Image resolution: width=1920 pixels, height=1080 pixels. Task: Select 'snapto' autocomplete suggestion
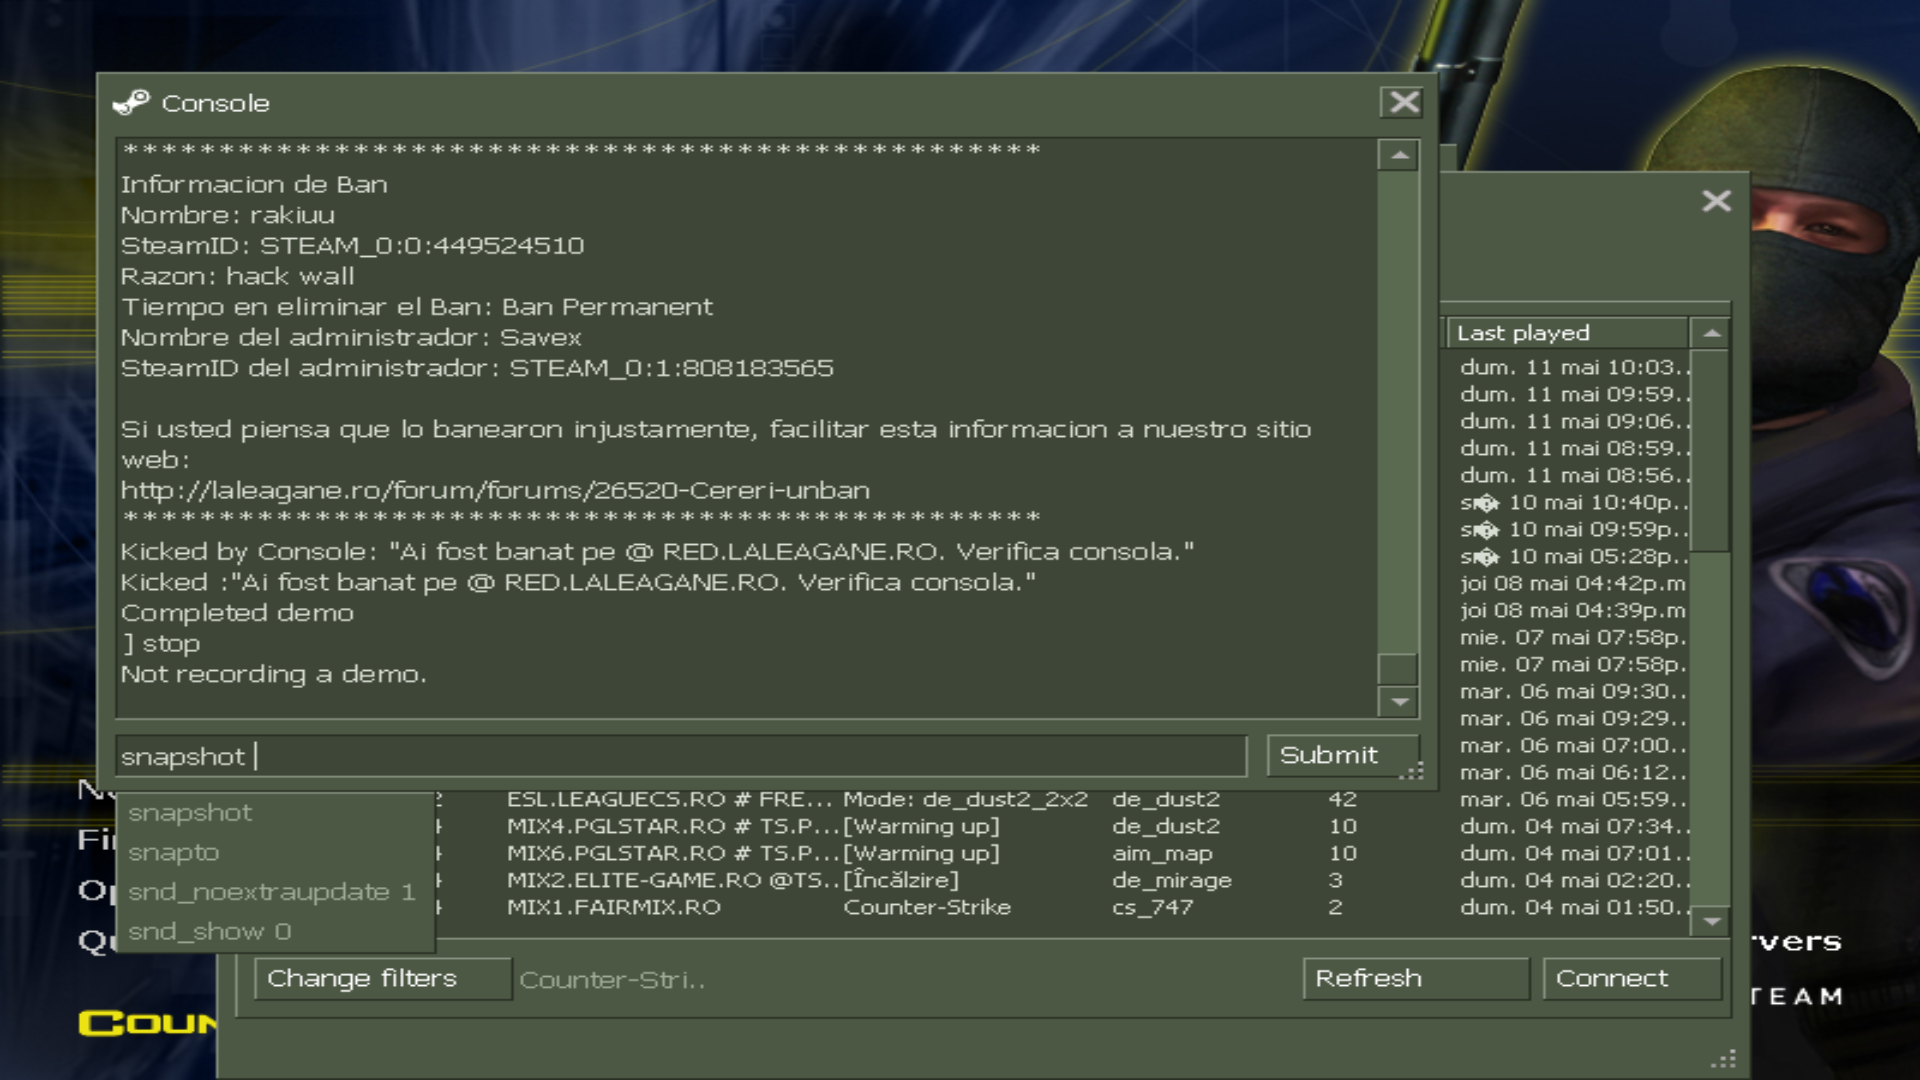[x=174, y=853]
